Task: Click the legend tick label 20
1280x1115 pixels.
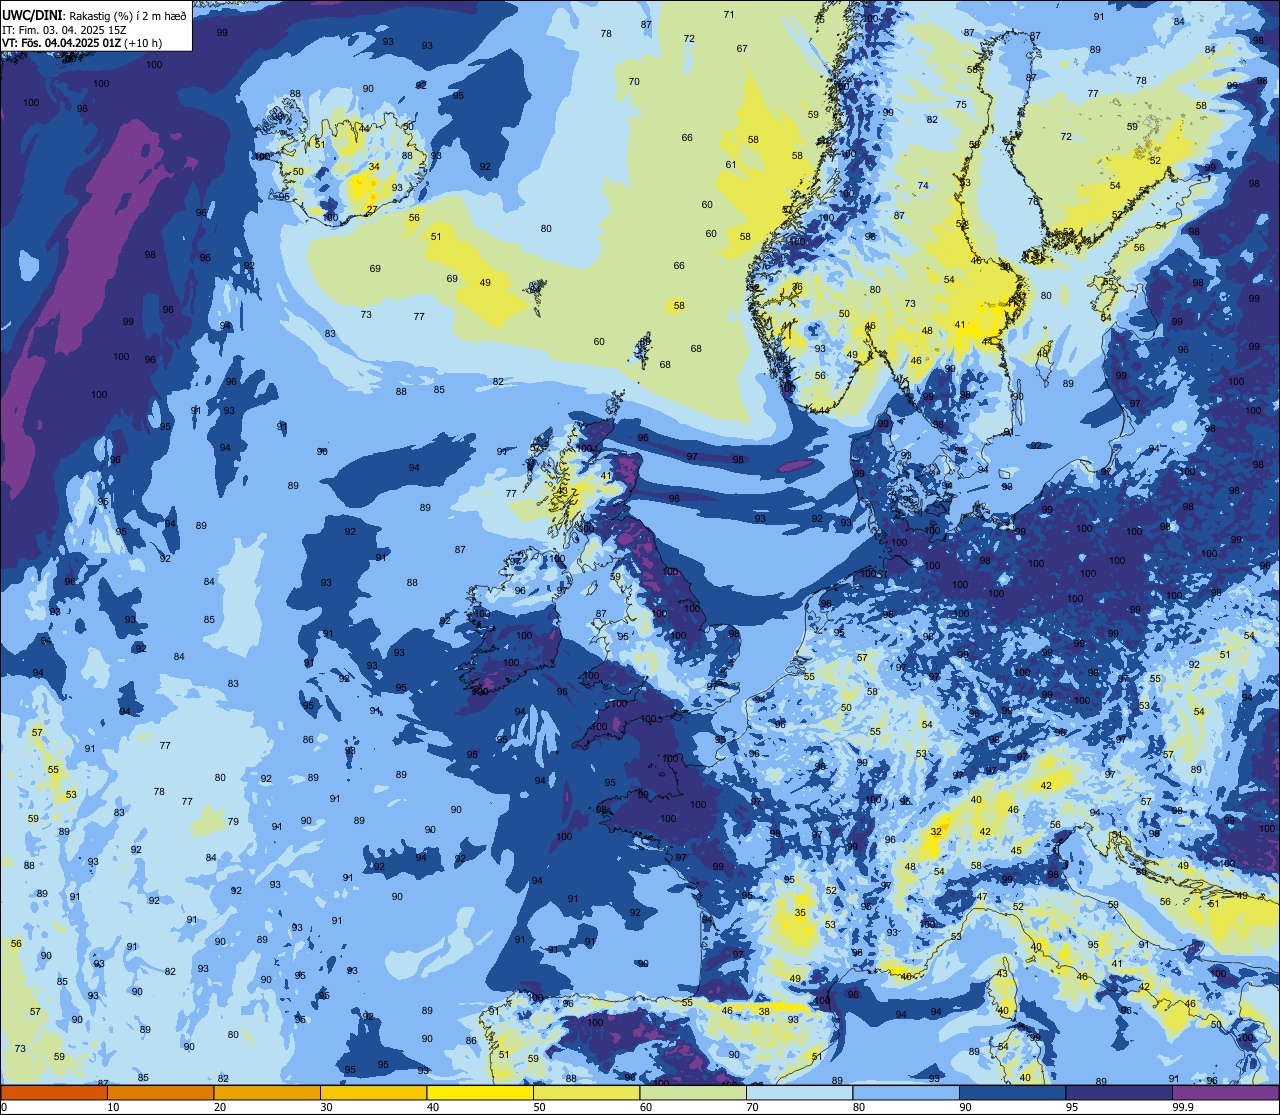Action: click(220, 1107)
